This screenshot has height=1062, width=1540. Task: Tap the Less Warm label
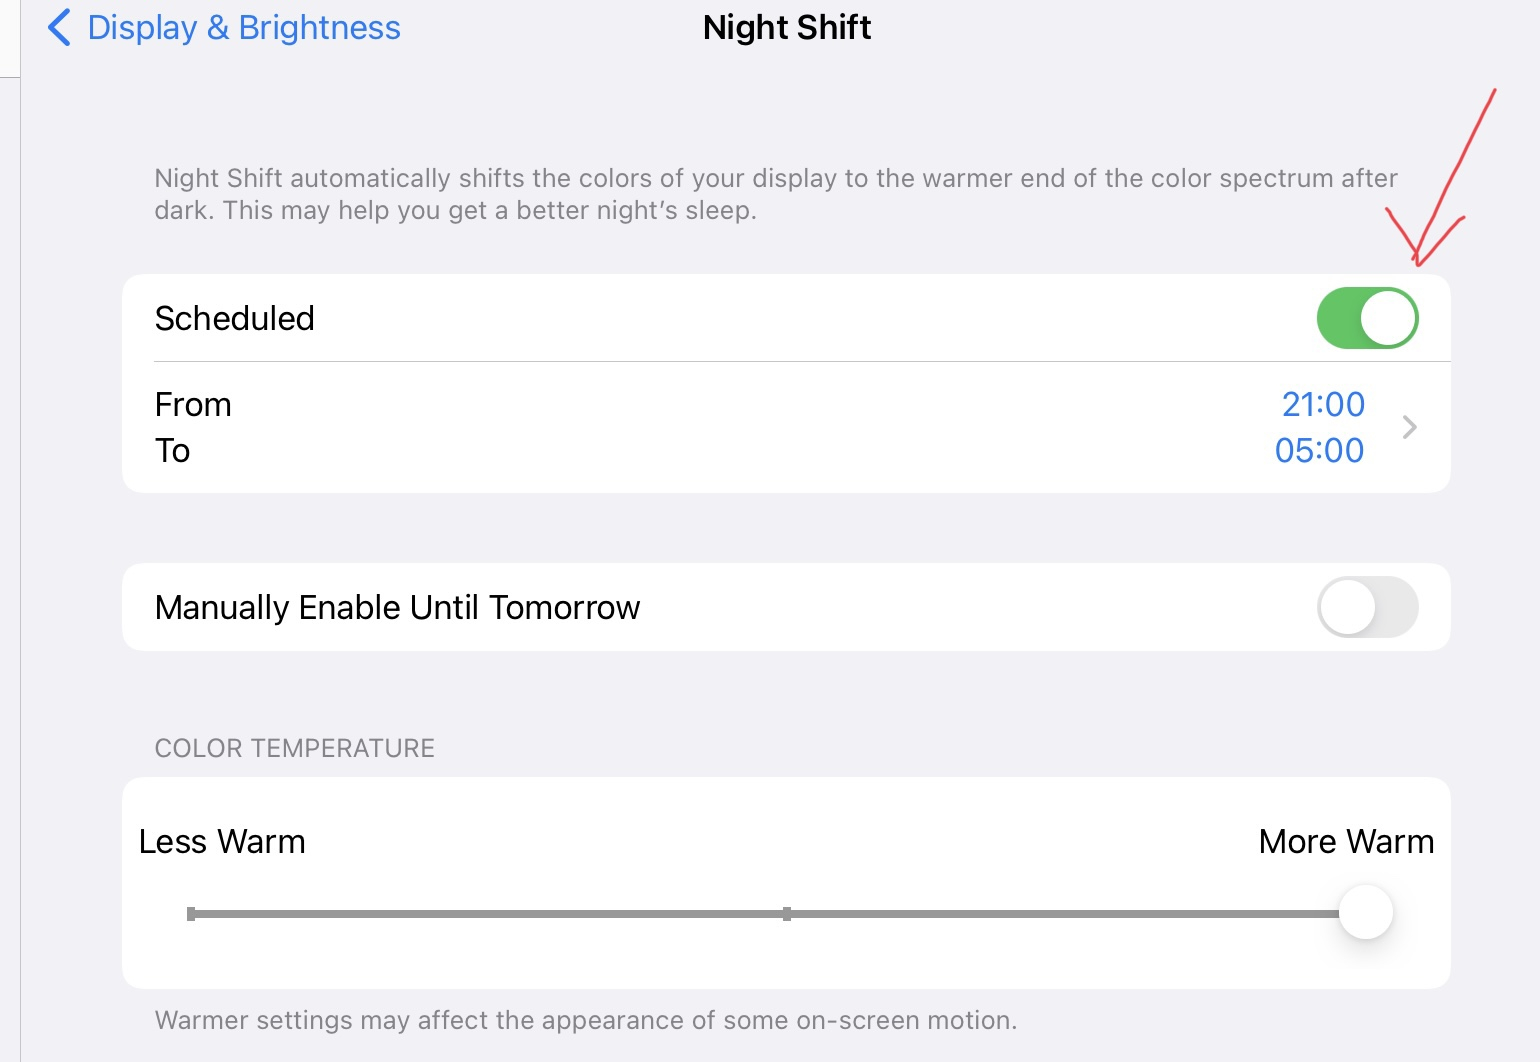tap(222, 841)
